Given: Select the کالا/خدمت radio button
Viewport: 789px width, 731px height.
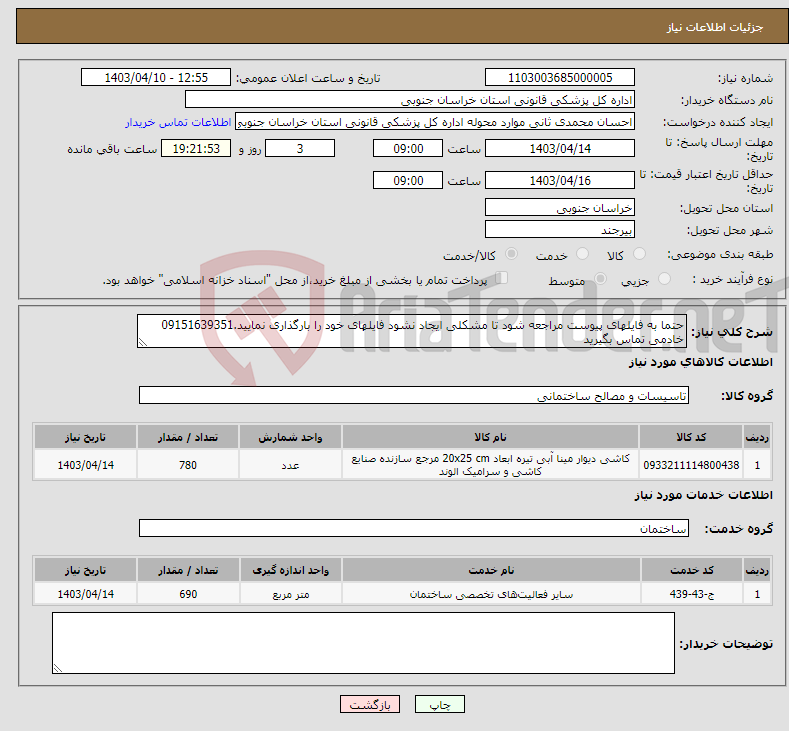Looking at the screenshot, I should (511, 254).
